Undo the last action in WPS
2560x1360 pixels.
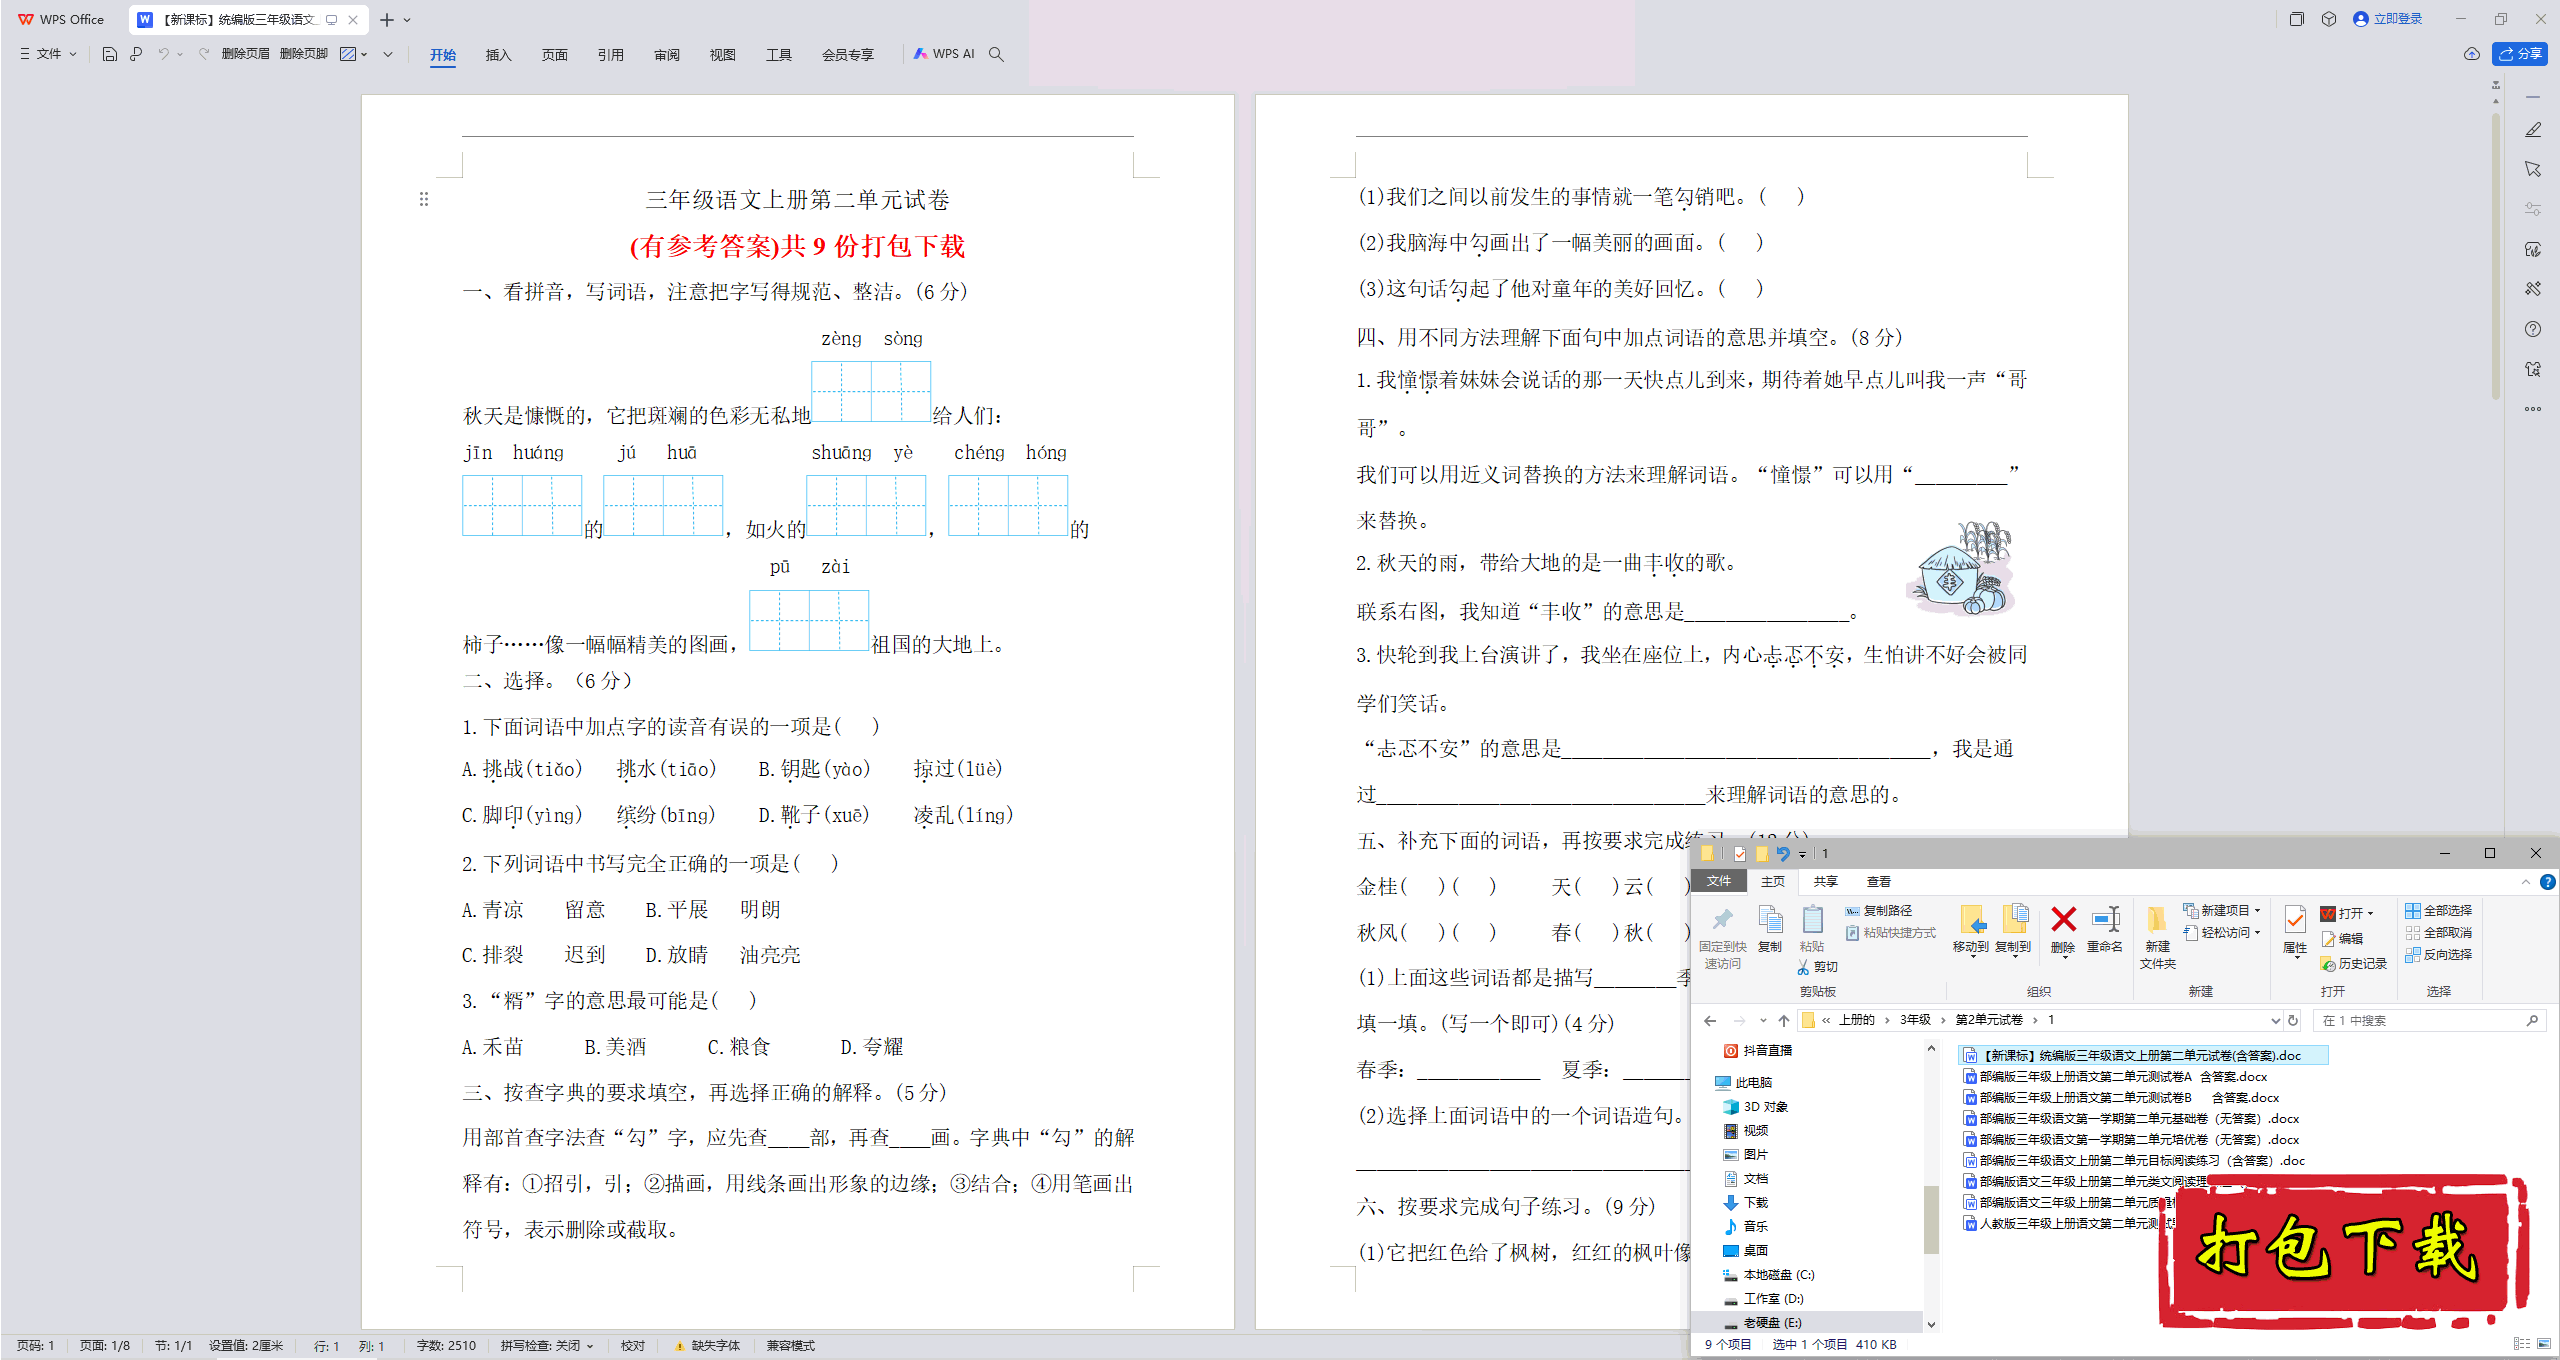point(163,54)
